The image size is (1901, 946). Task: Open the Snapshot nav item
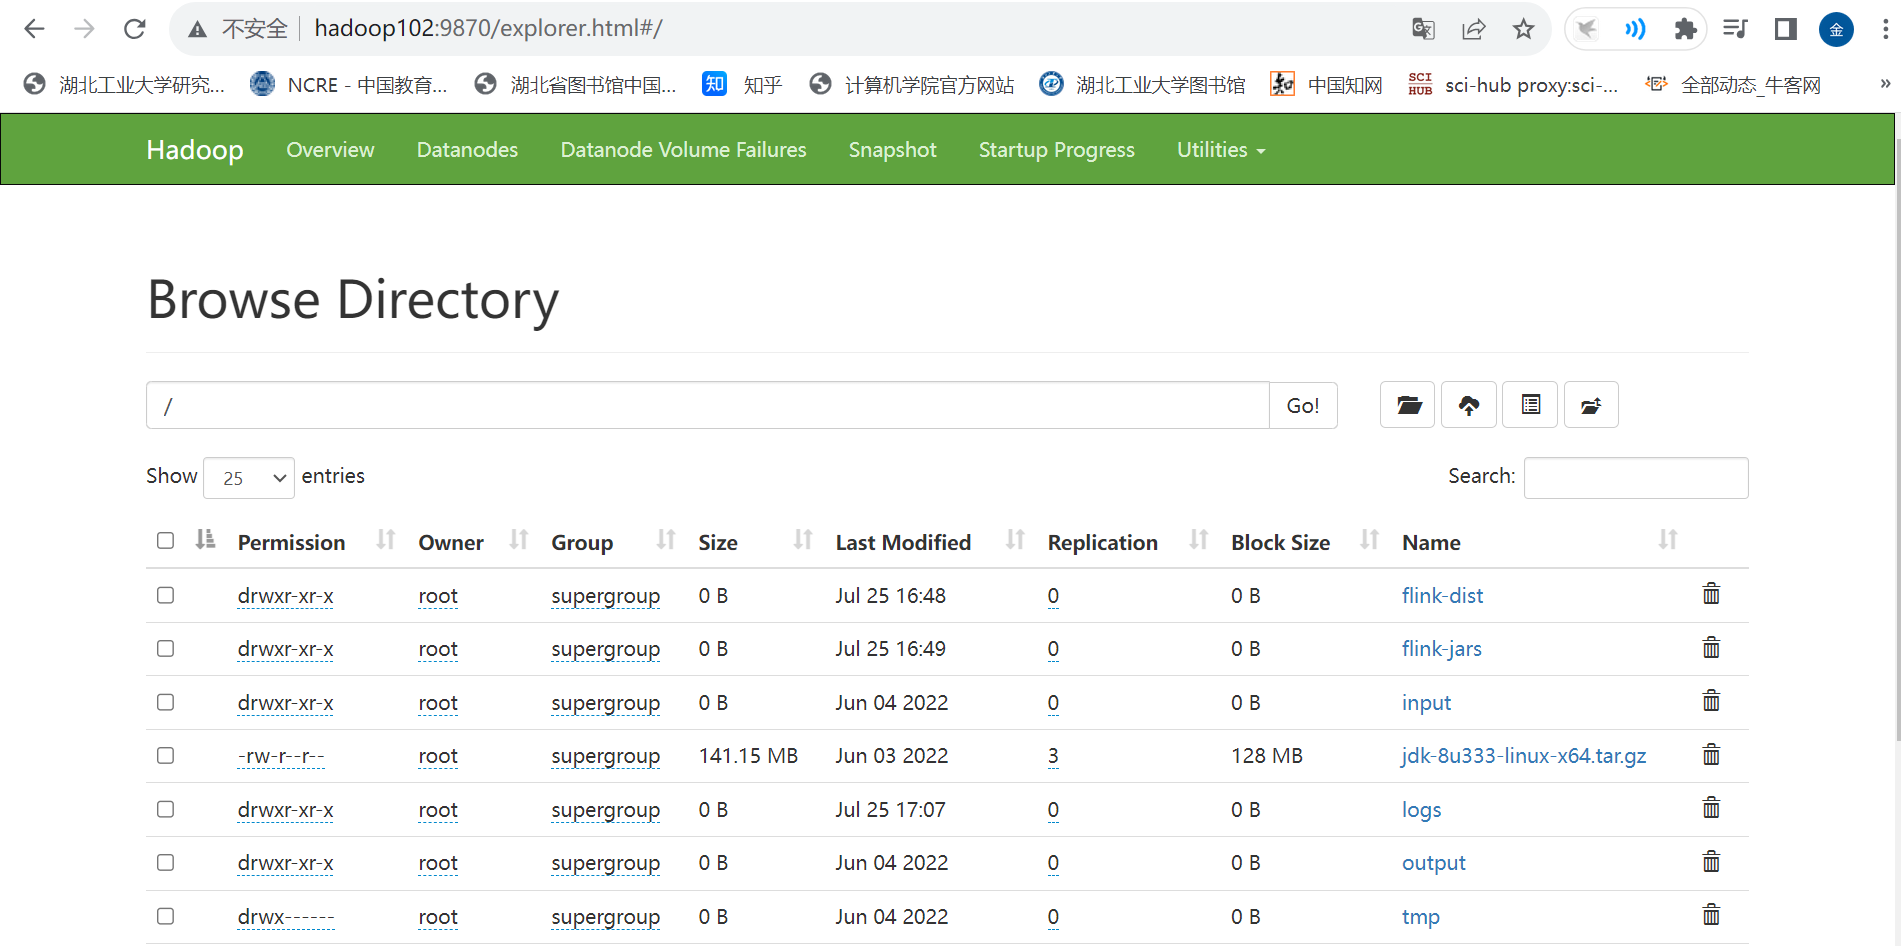coord(892,150)
